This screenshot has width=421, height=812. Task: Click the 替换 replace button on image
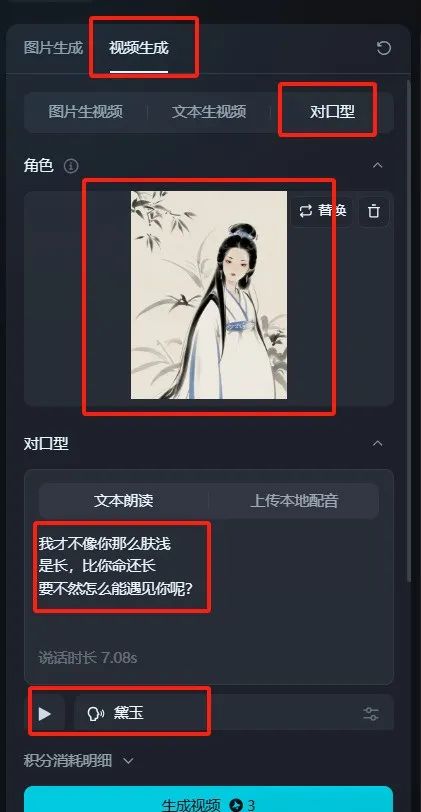(x=322, y=211)
